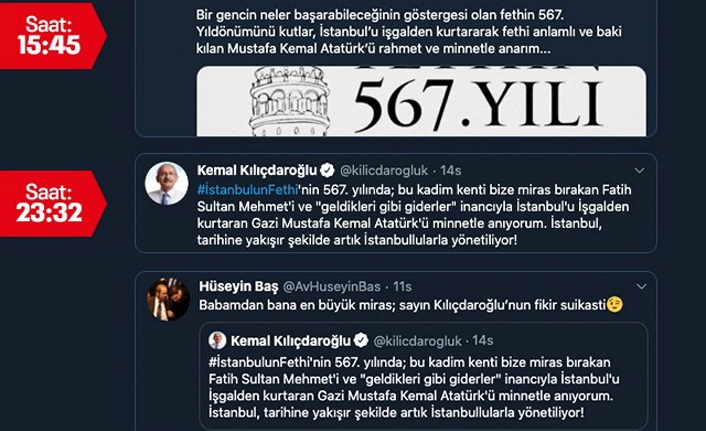Open the 567.YILI image card

[x=421, y=101]
